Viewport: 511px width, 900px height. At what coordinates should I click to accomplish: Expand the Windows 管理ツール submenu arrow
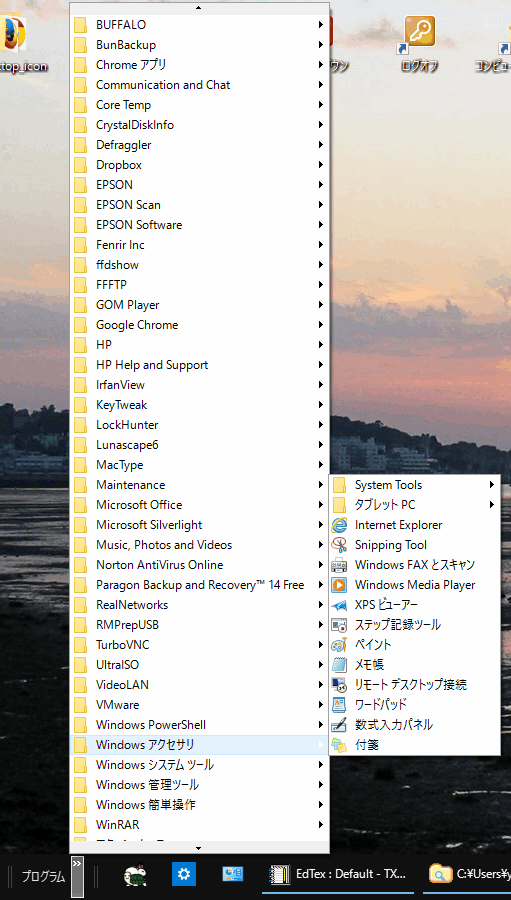click(x=321, y=785)
